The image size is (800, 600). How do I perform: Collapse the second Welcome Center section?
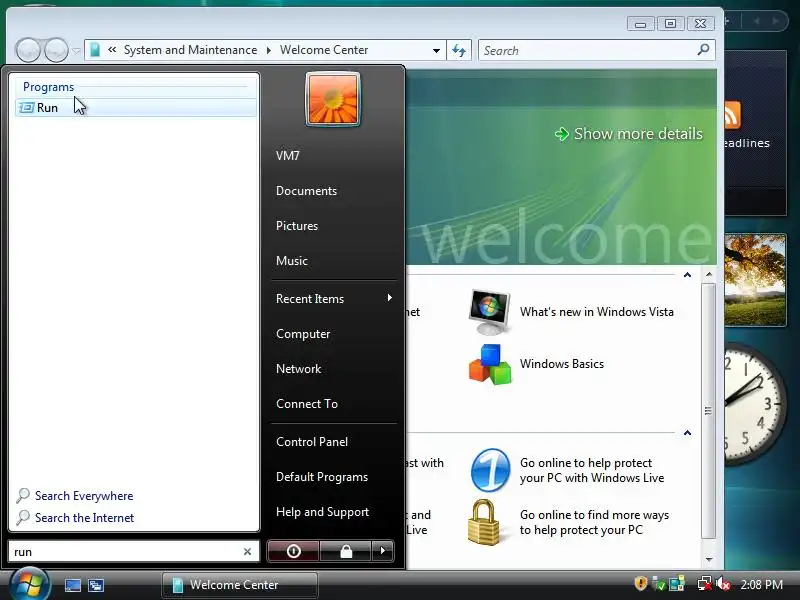tap(687, 433)
